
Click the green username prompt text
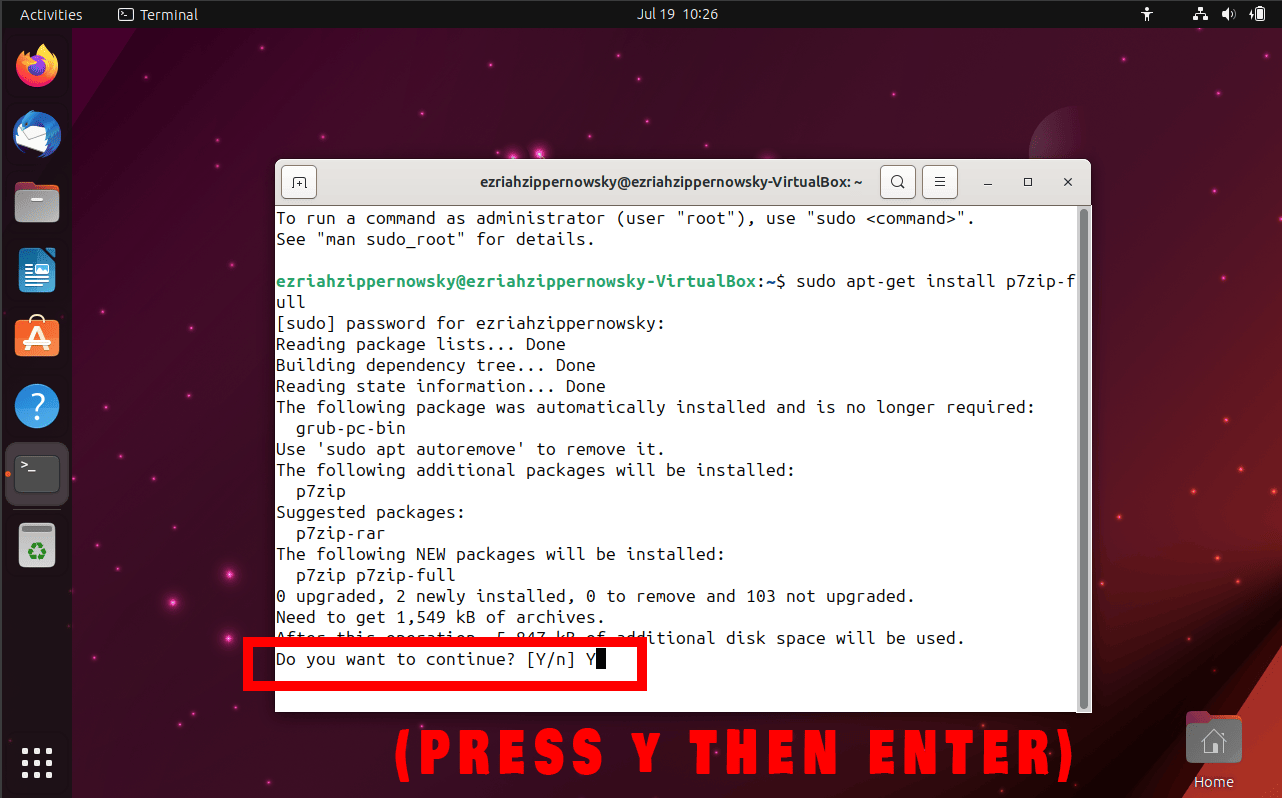pos(517,281)
